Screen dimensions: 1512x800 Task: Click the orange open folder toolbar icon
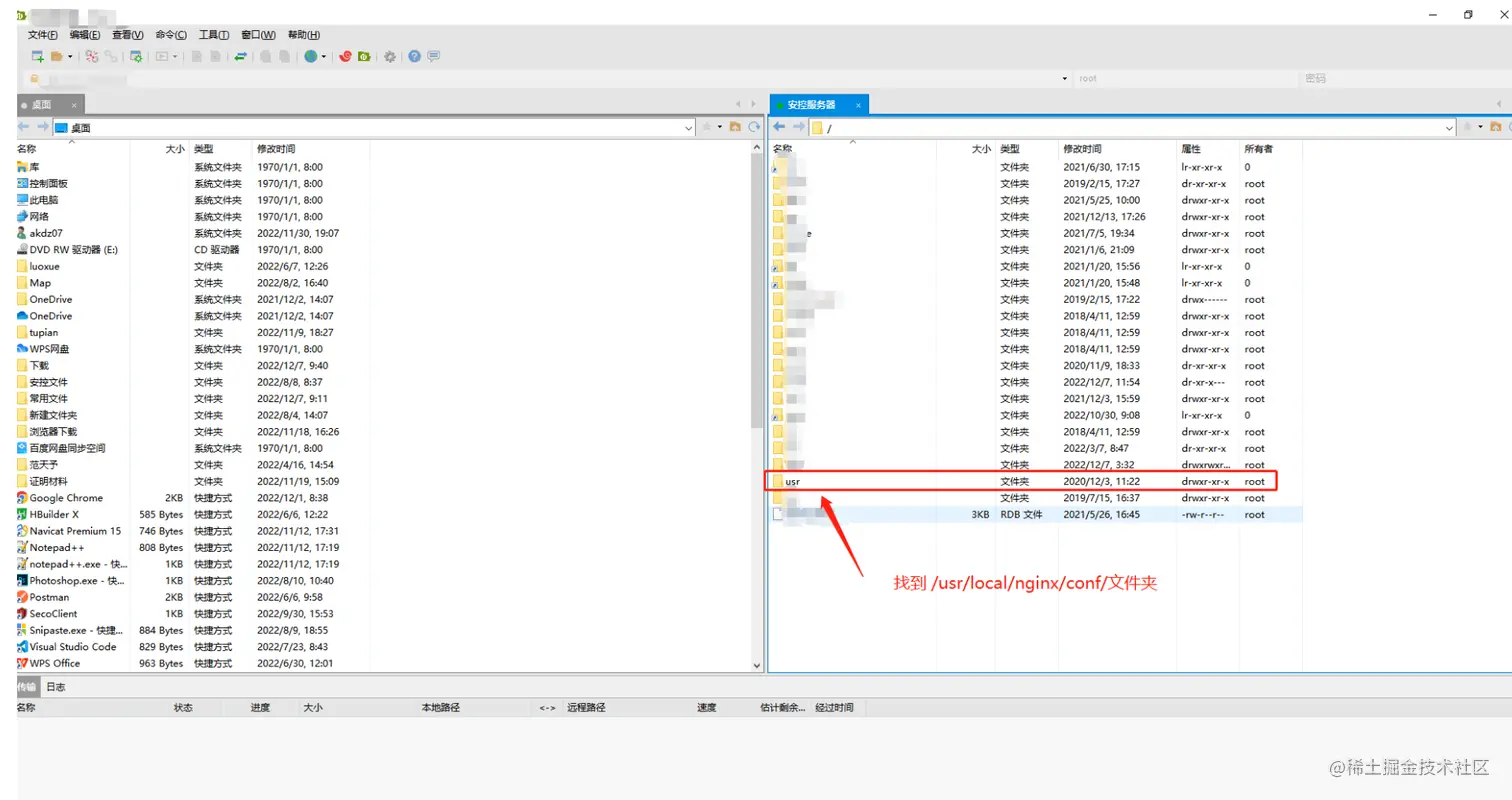click(57, 57)
